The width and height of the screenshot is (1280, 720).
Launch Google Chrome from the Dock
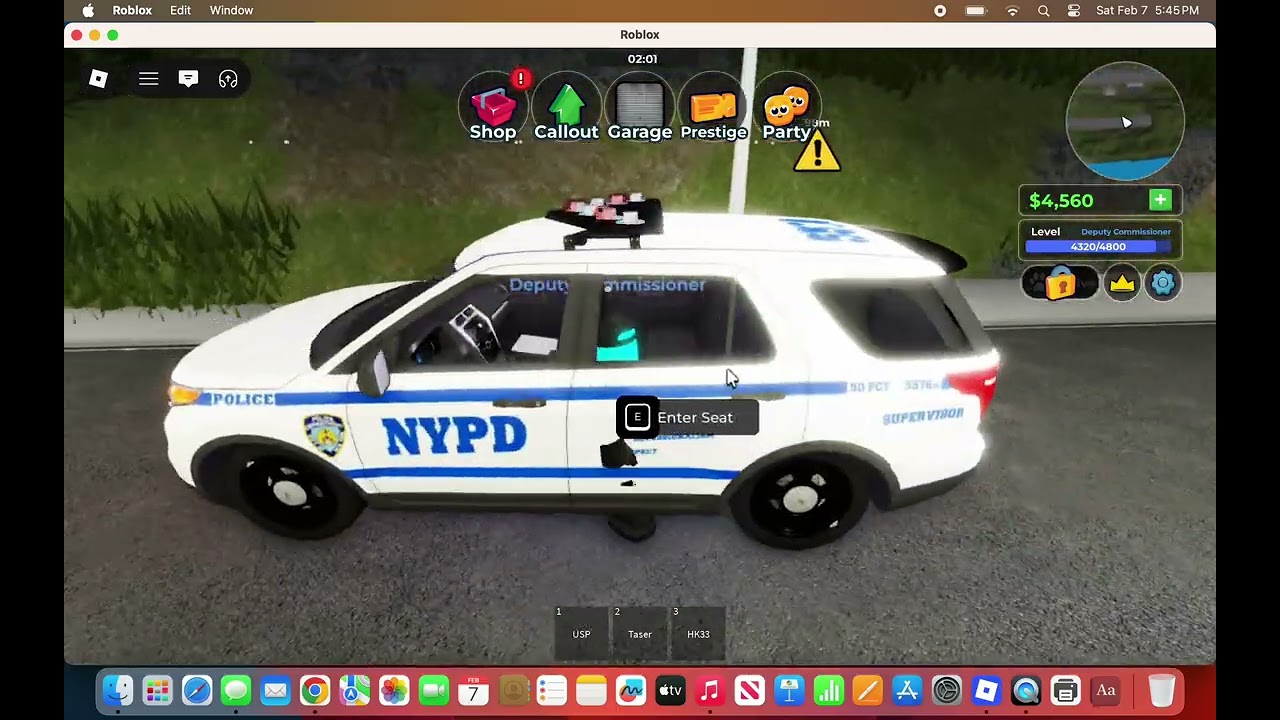(315, 690)
